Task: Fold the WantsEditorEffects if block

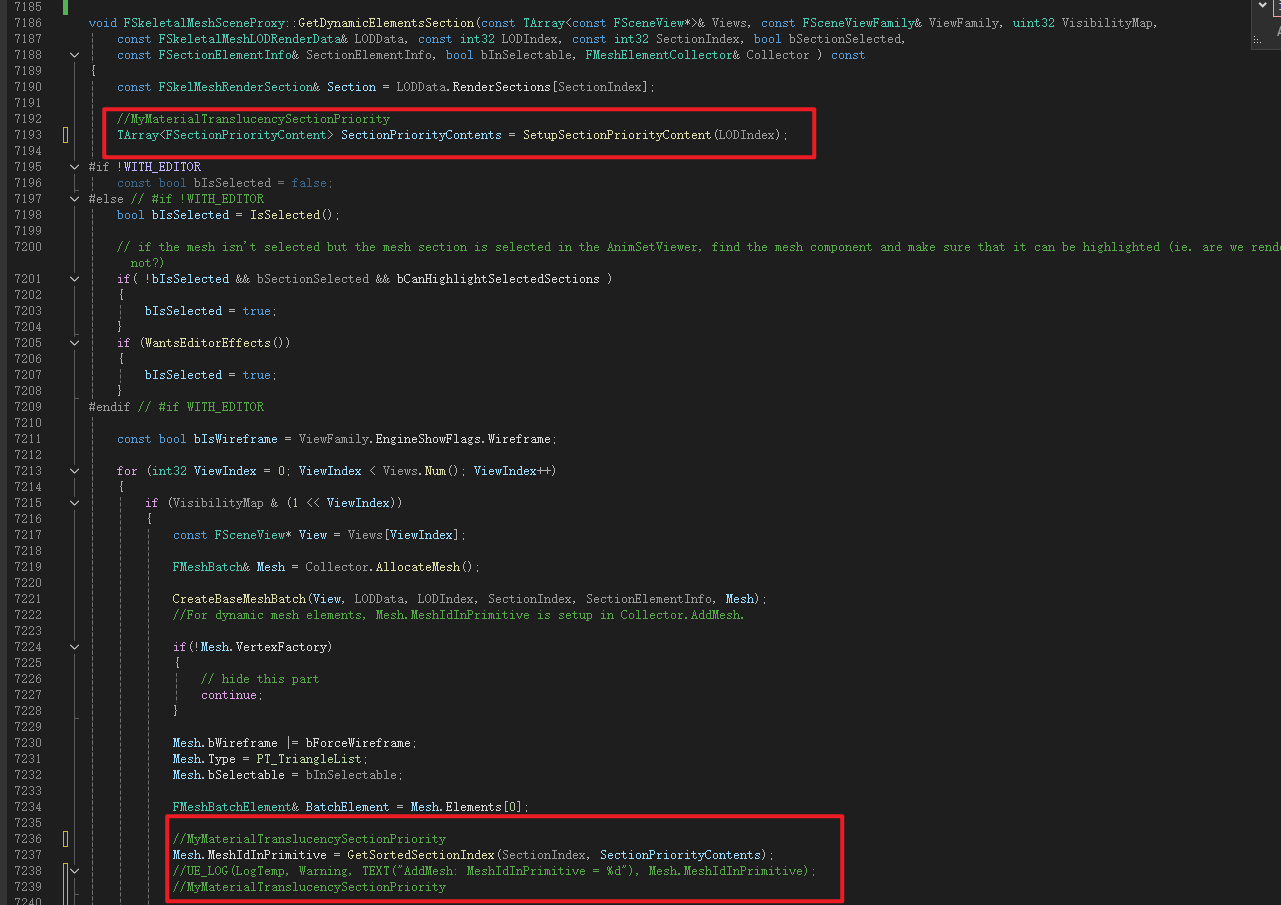Action: [x=75, y=343]
